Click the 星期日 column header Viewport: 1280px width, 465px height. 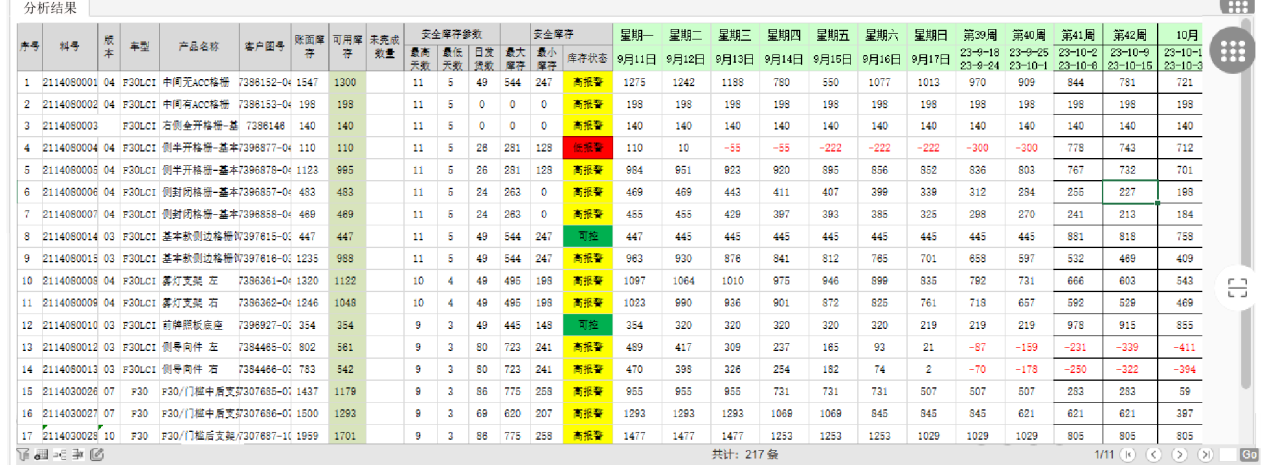click(x=930, y=34)
